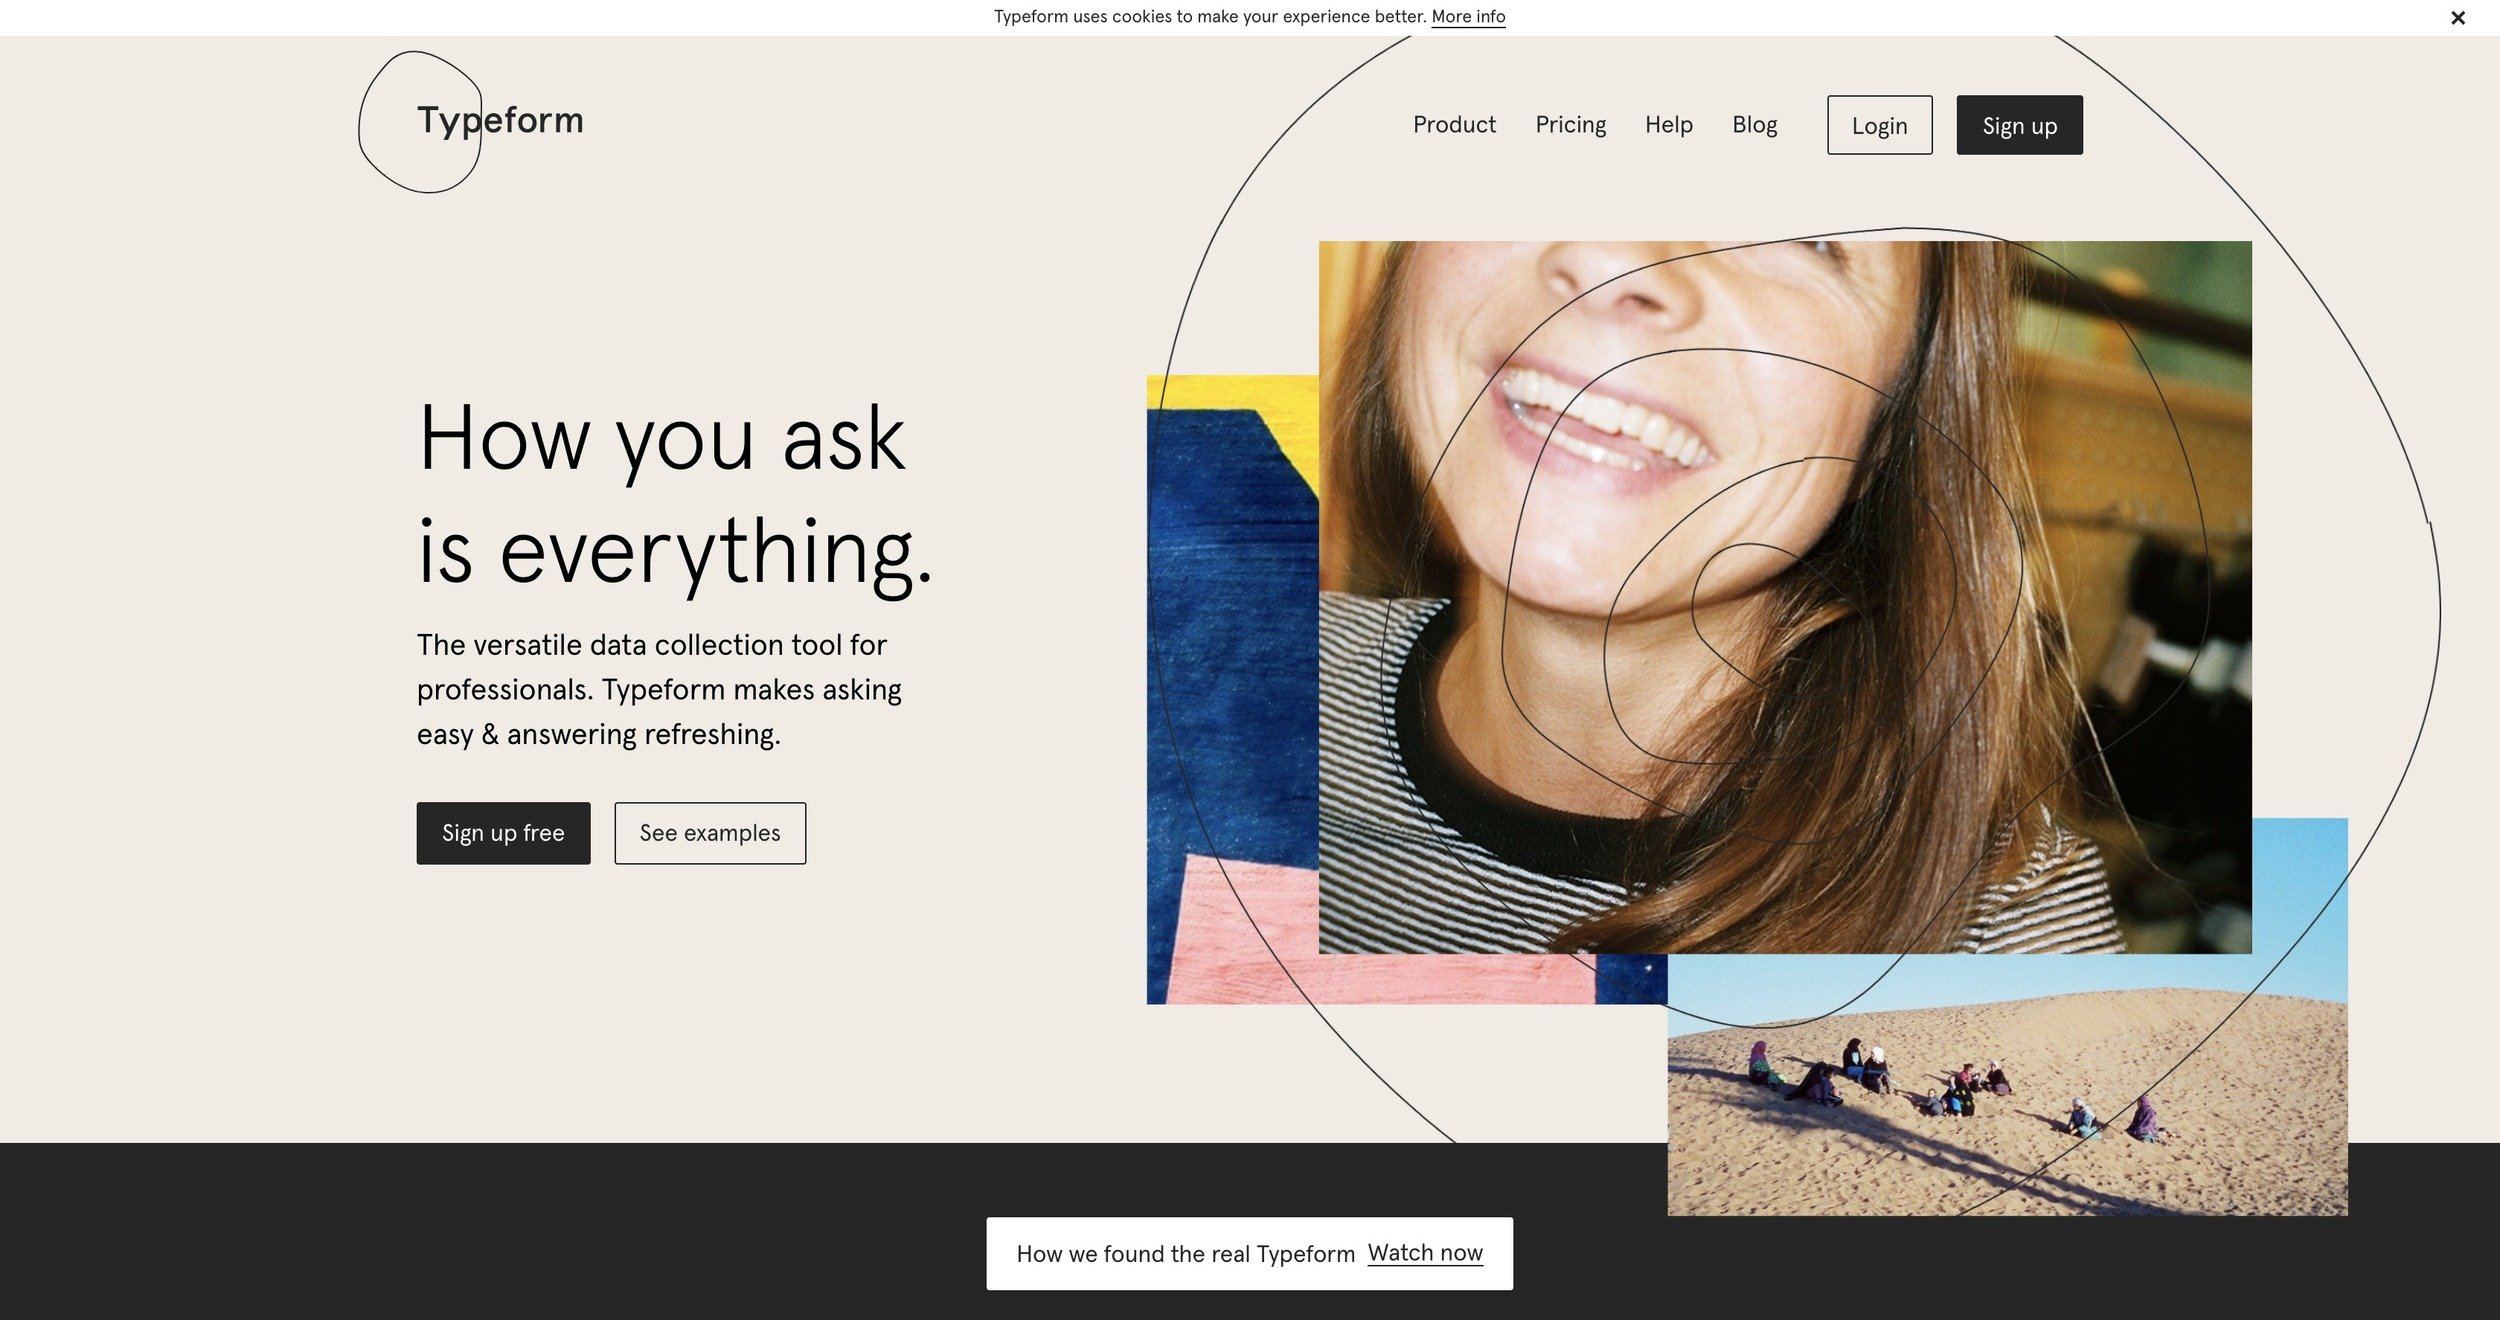Open the Help menu item
Image resolution: width=2500 pixels, height=1320 pixels.
[1668, 125]
